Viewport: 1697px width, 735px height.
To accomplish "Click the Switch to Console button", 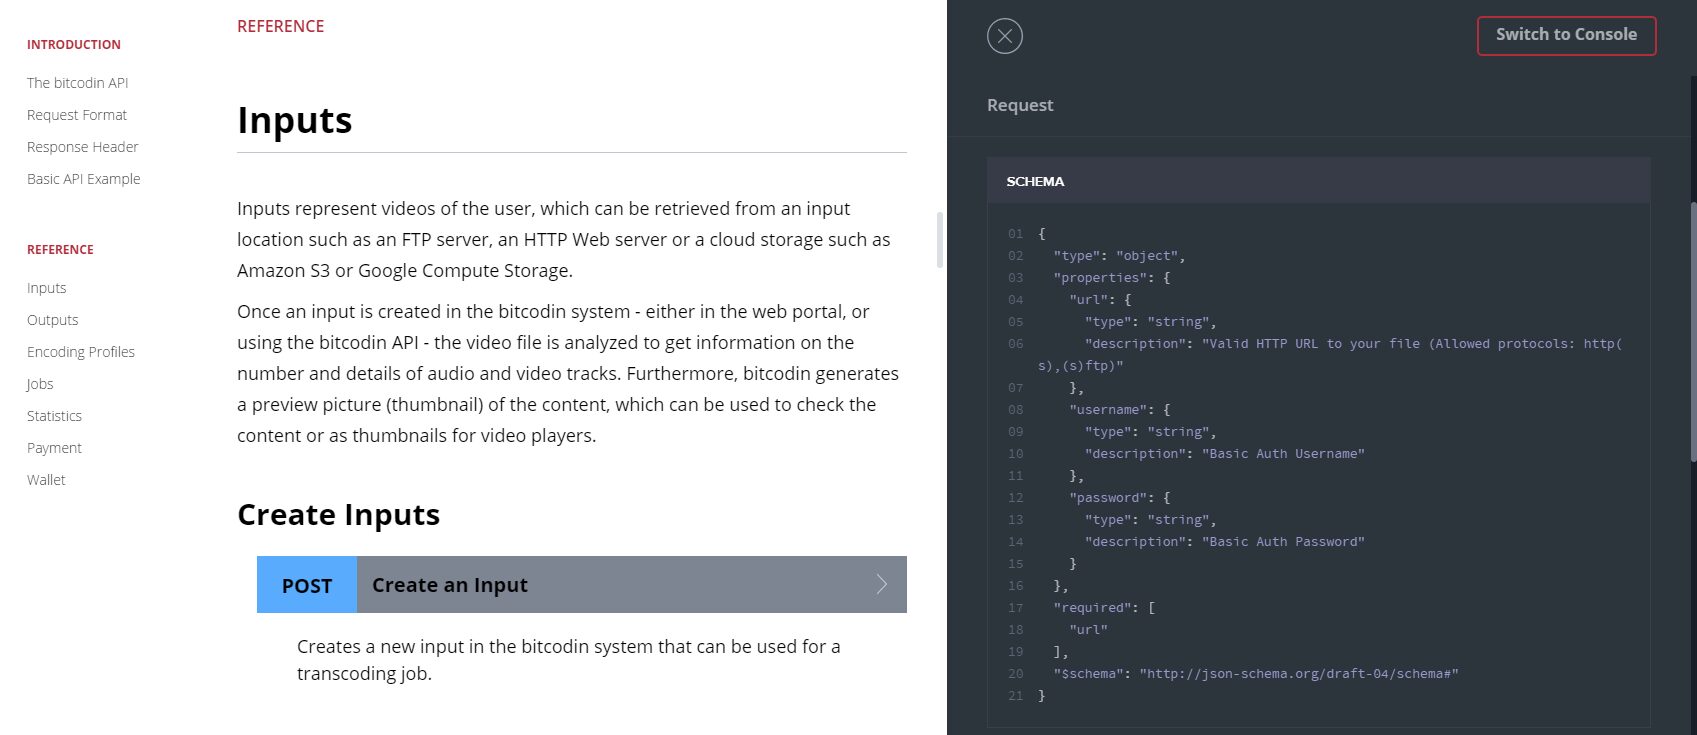I will tap(1566, 35).
